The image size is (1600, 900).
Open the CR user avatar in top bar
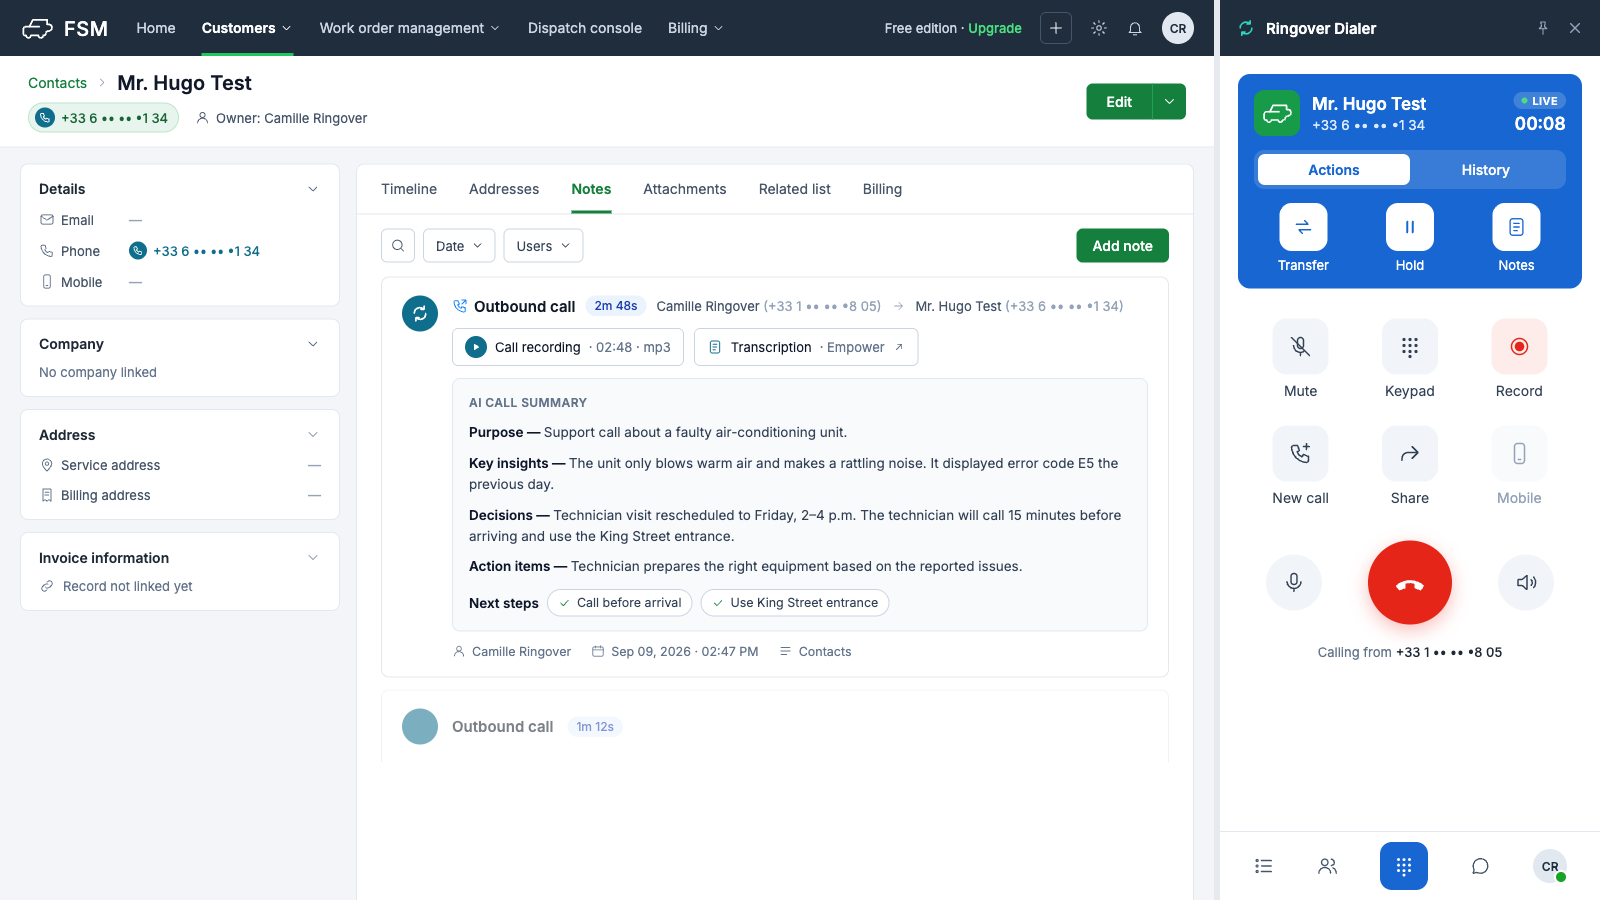(1178, 28)
